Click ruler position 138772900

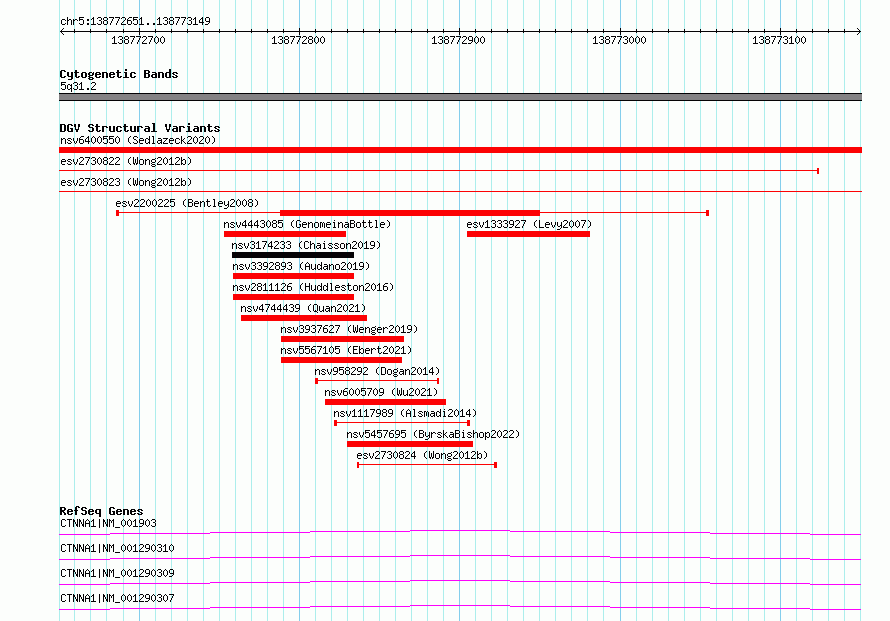(x=459, y=40)
